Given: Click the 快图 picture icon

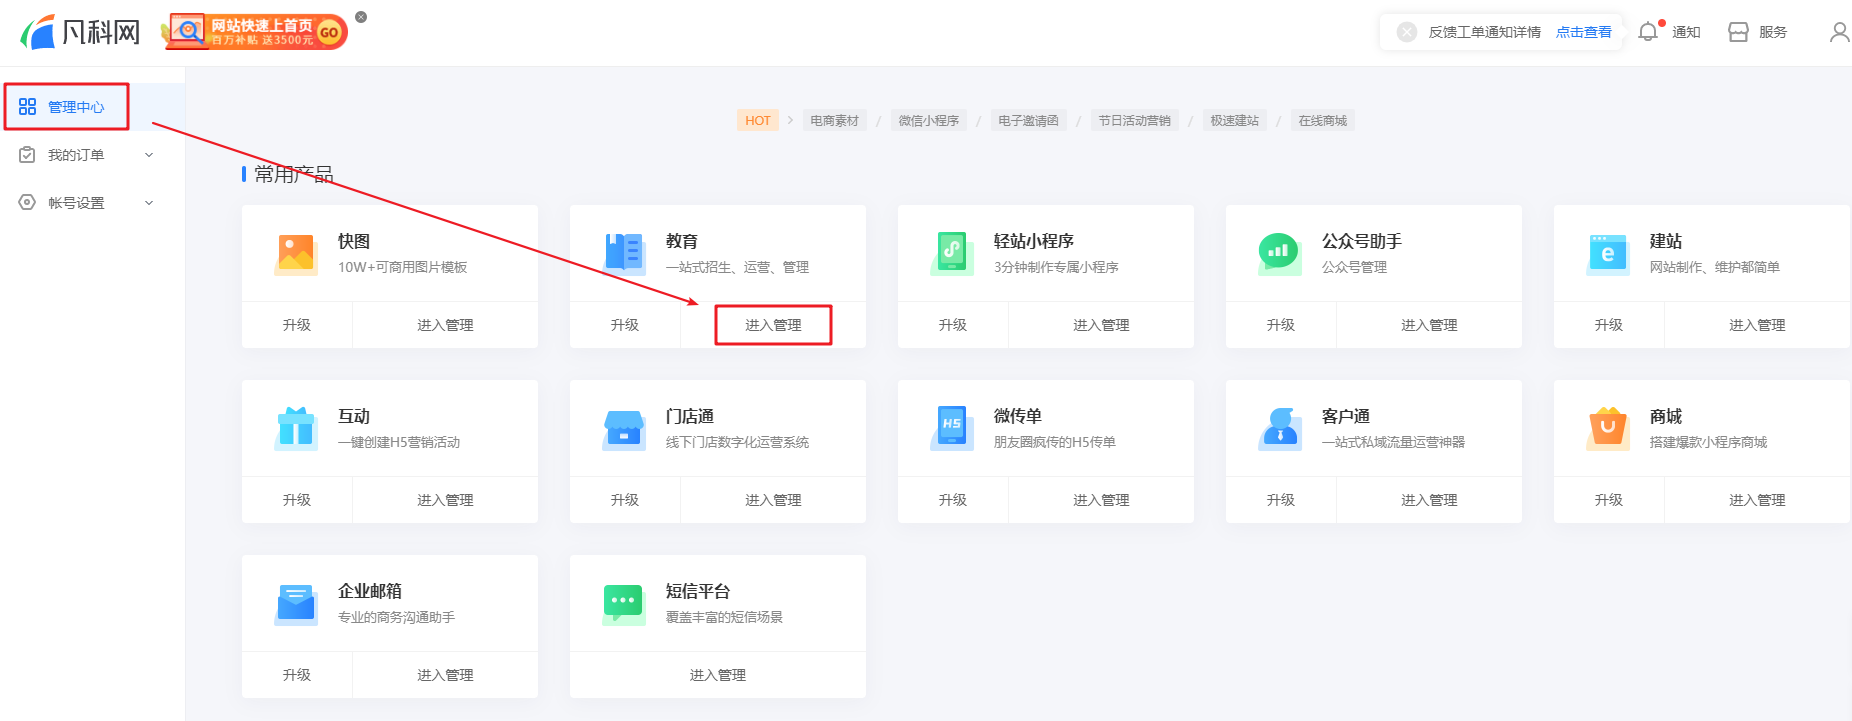Looking at the screenshot, I should pos(296,253).
